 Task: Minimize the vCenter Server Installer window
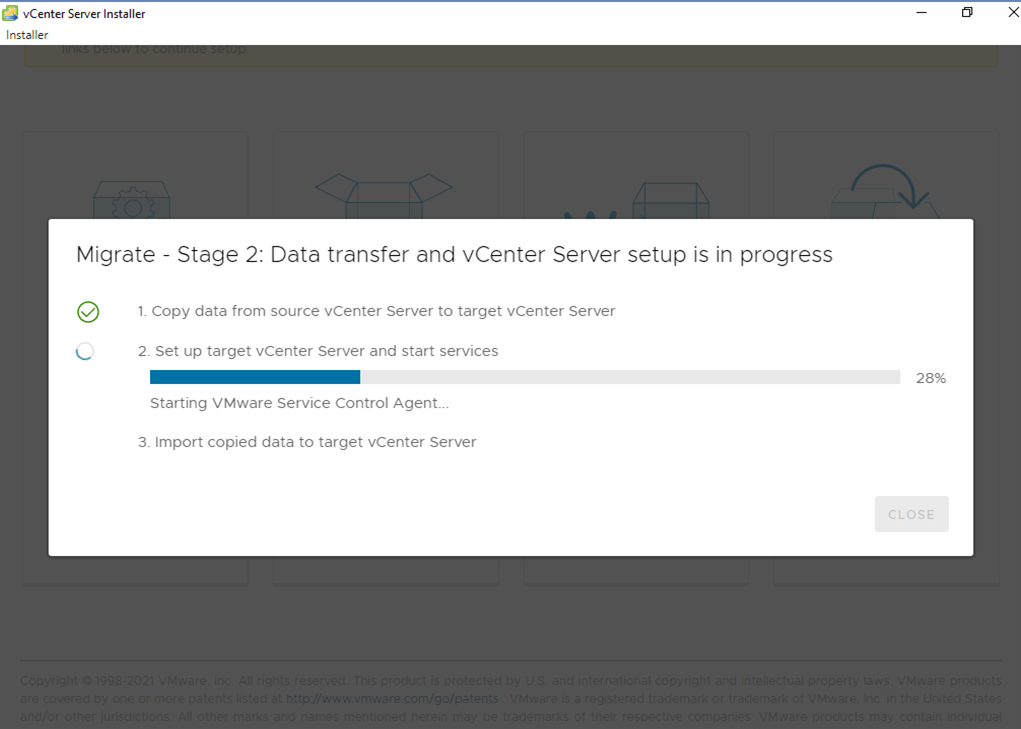pos(921,12)
